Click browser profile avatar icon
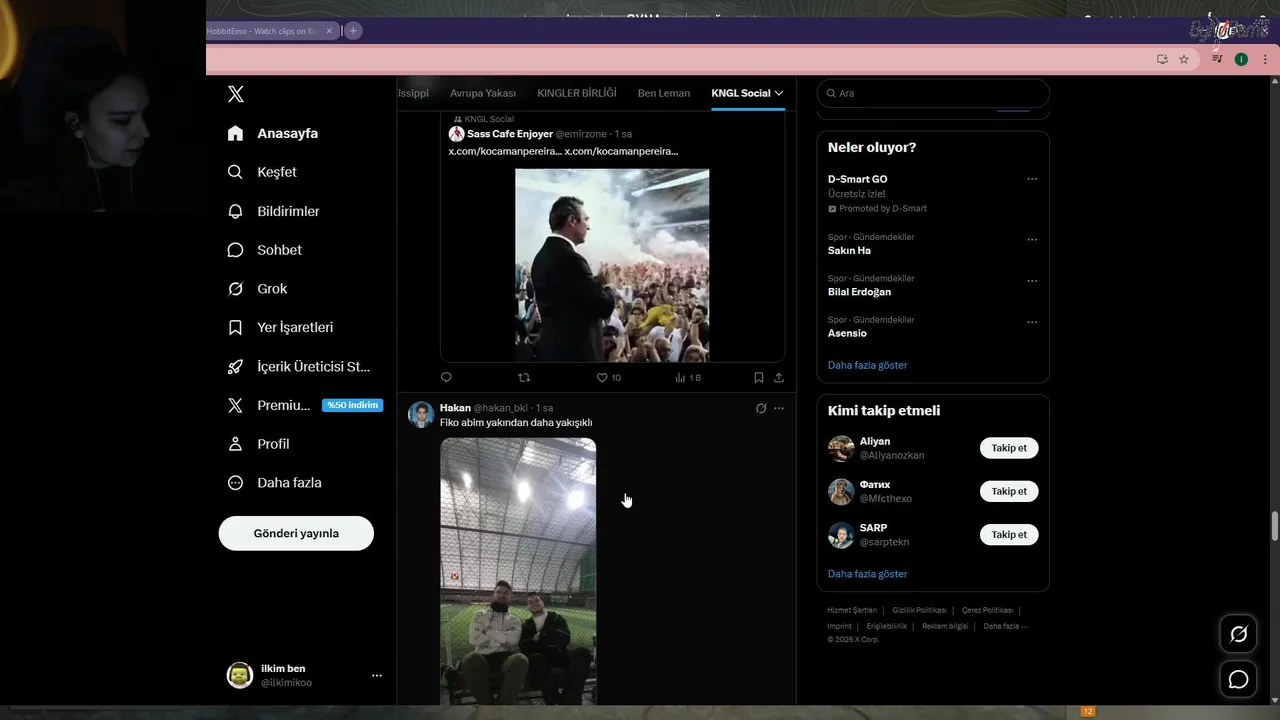Screen dimensions: 1280x720 (x=1241, y=59)
